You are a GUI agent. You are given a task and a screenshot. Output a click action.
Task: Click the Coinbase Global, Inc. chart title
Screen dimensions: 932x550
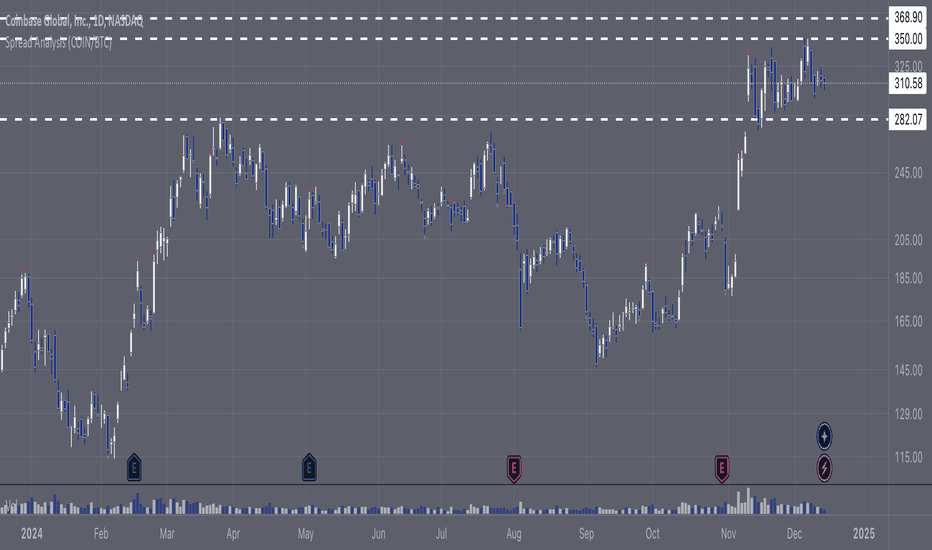(74, 21)
